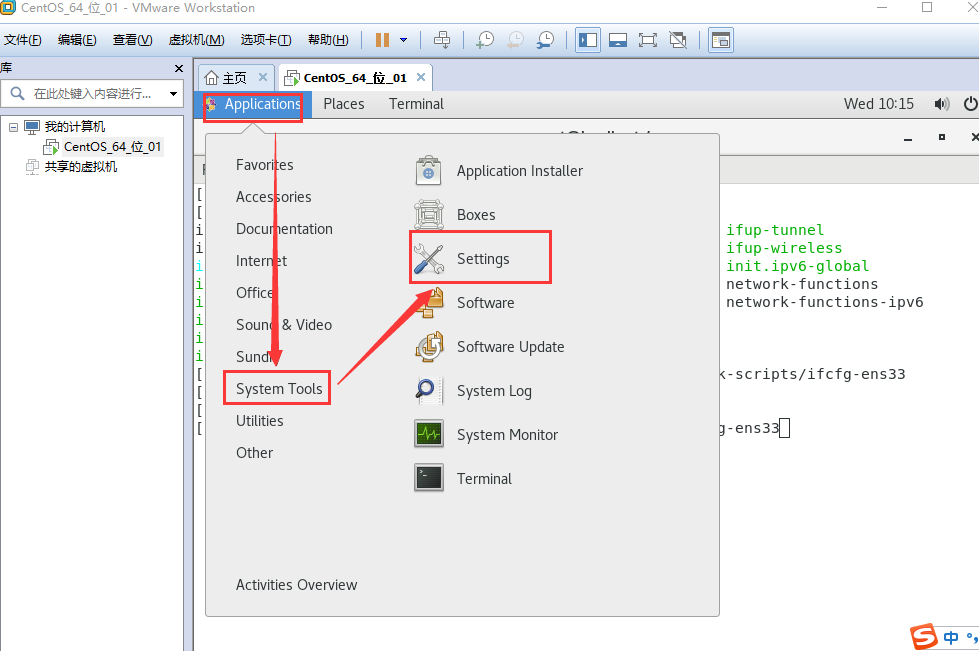Toggle Unity mode icon
This screenshot has height=651, width=979.
coord(677,40)
